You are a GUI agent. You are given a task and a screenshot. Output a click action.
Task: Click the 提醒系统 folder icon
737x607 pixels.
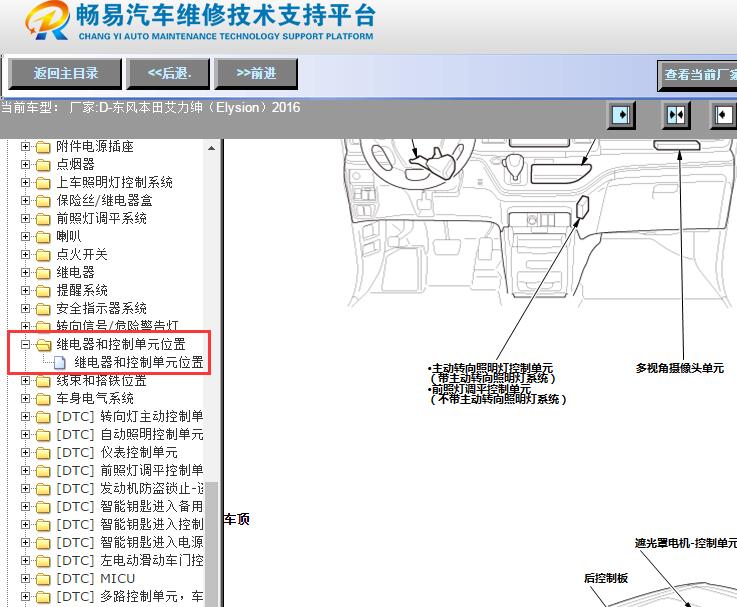click(43, 291)
